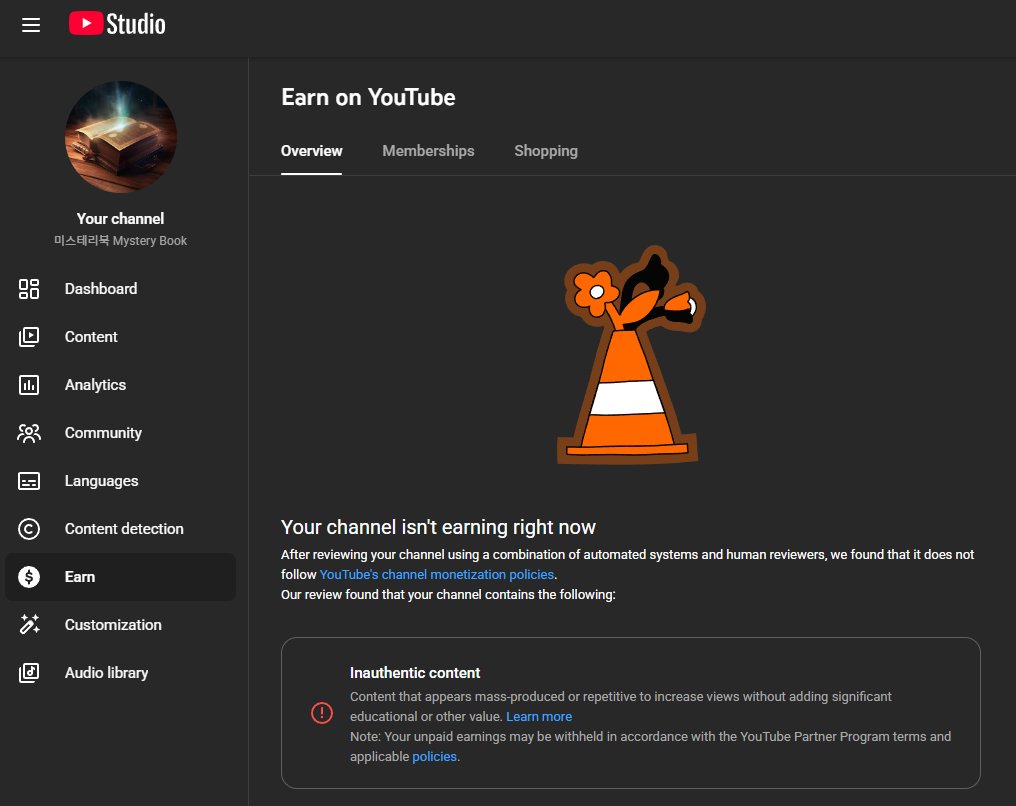This screenshot has width=1016, height=806.
Task: Click the Analytics bar-chart icon
Action: point(29,385)
